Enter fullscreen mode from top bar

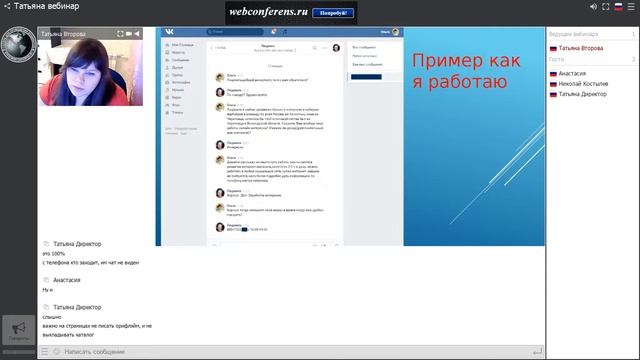pos(606,7)
